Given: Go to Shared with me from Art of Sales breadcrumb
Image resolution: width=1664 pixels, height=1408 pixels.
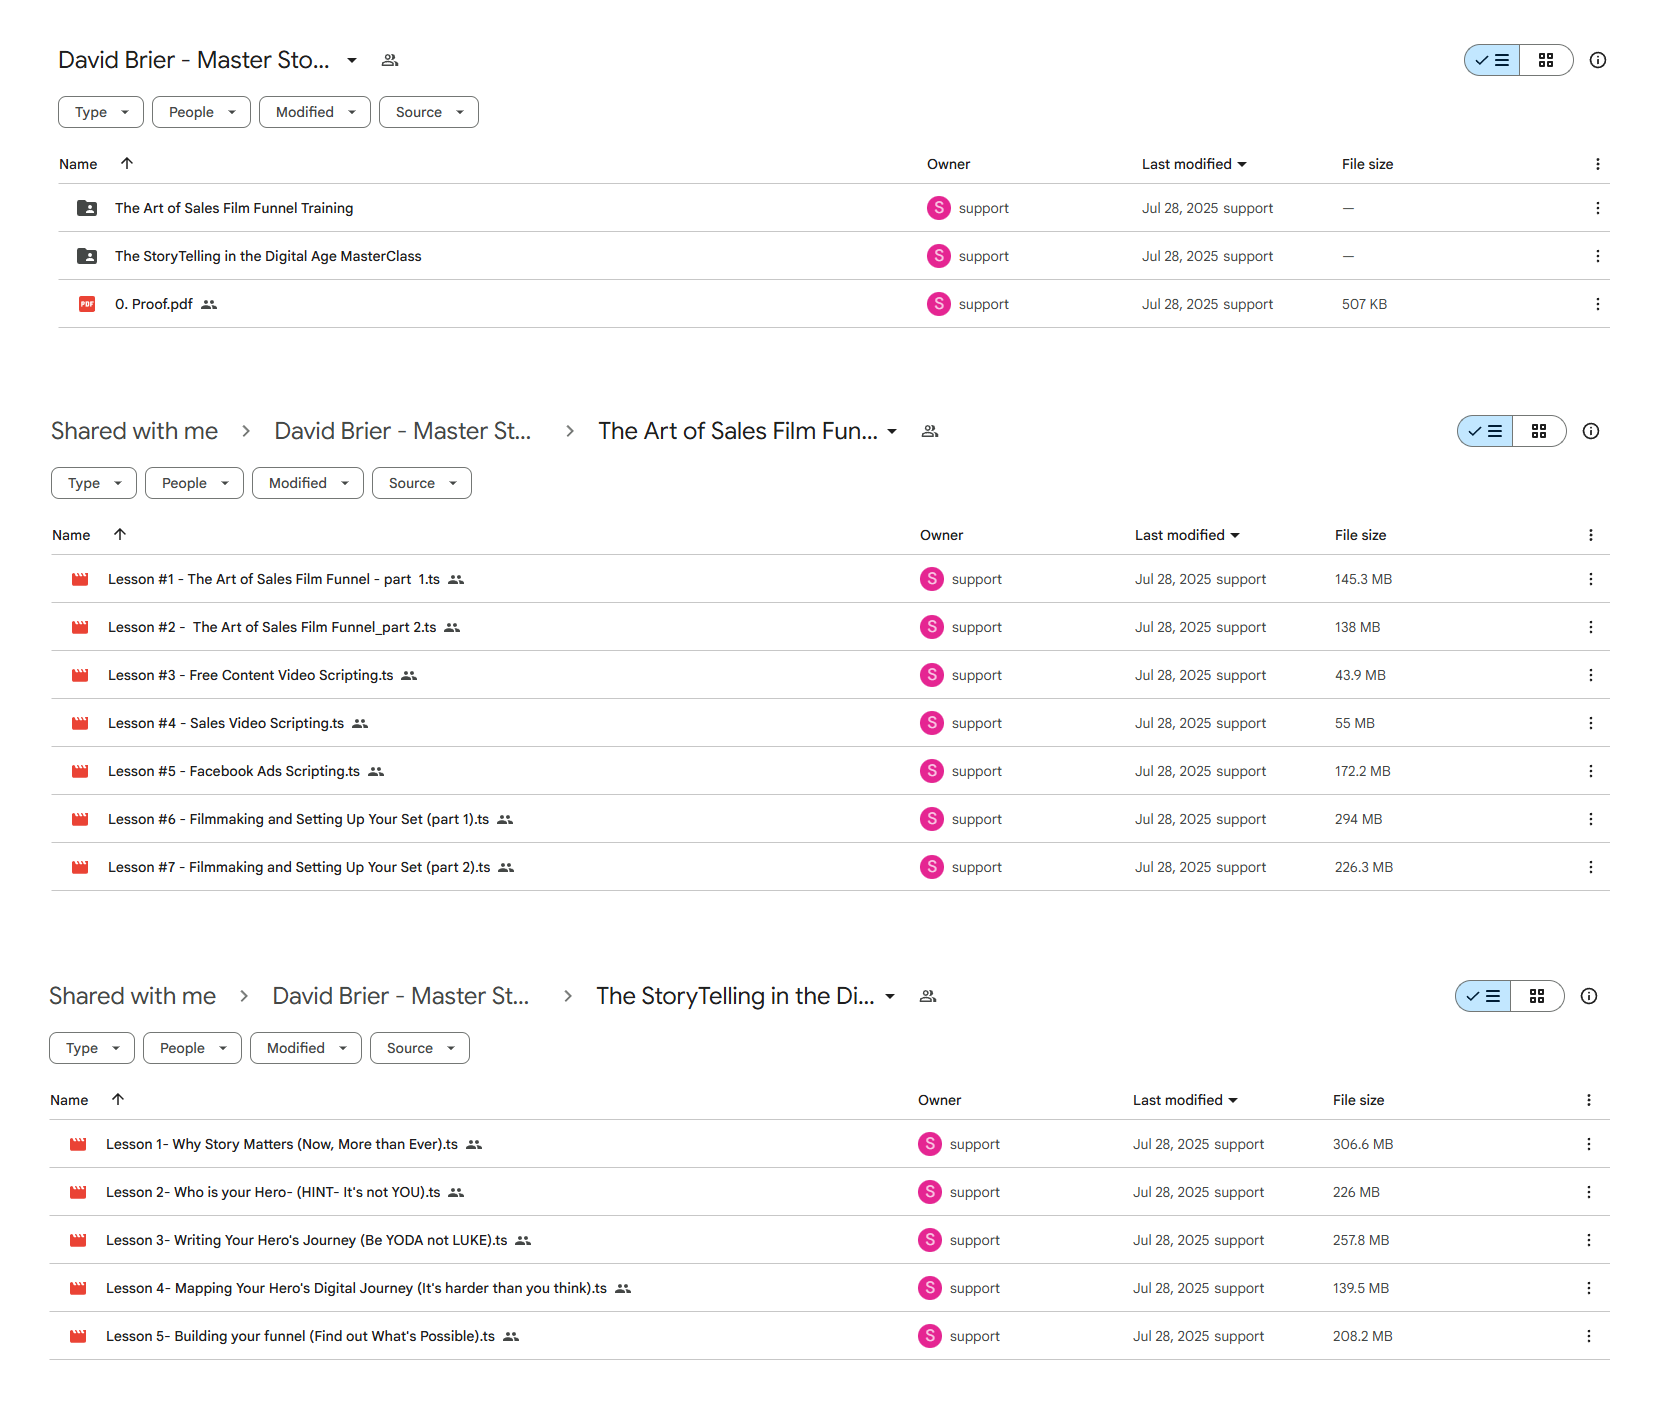Looking at the screenshot, I should click(135, 431).
